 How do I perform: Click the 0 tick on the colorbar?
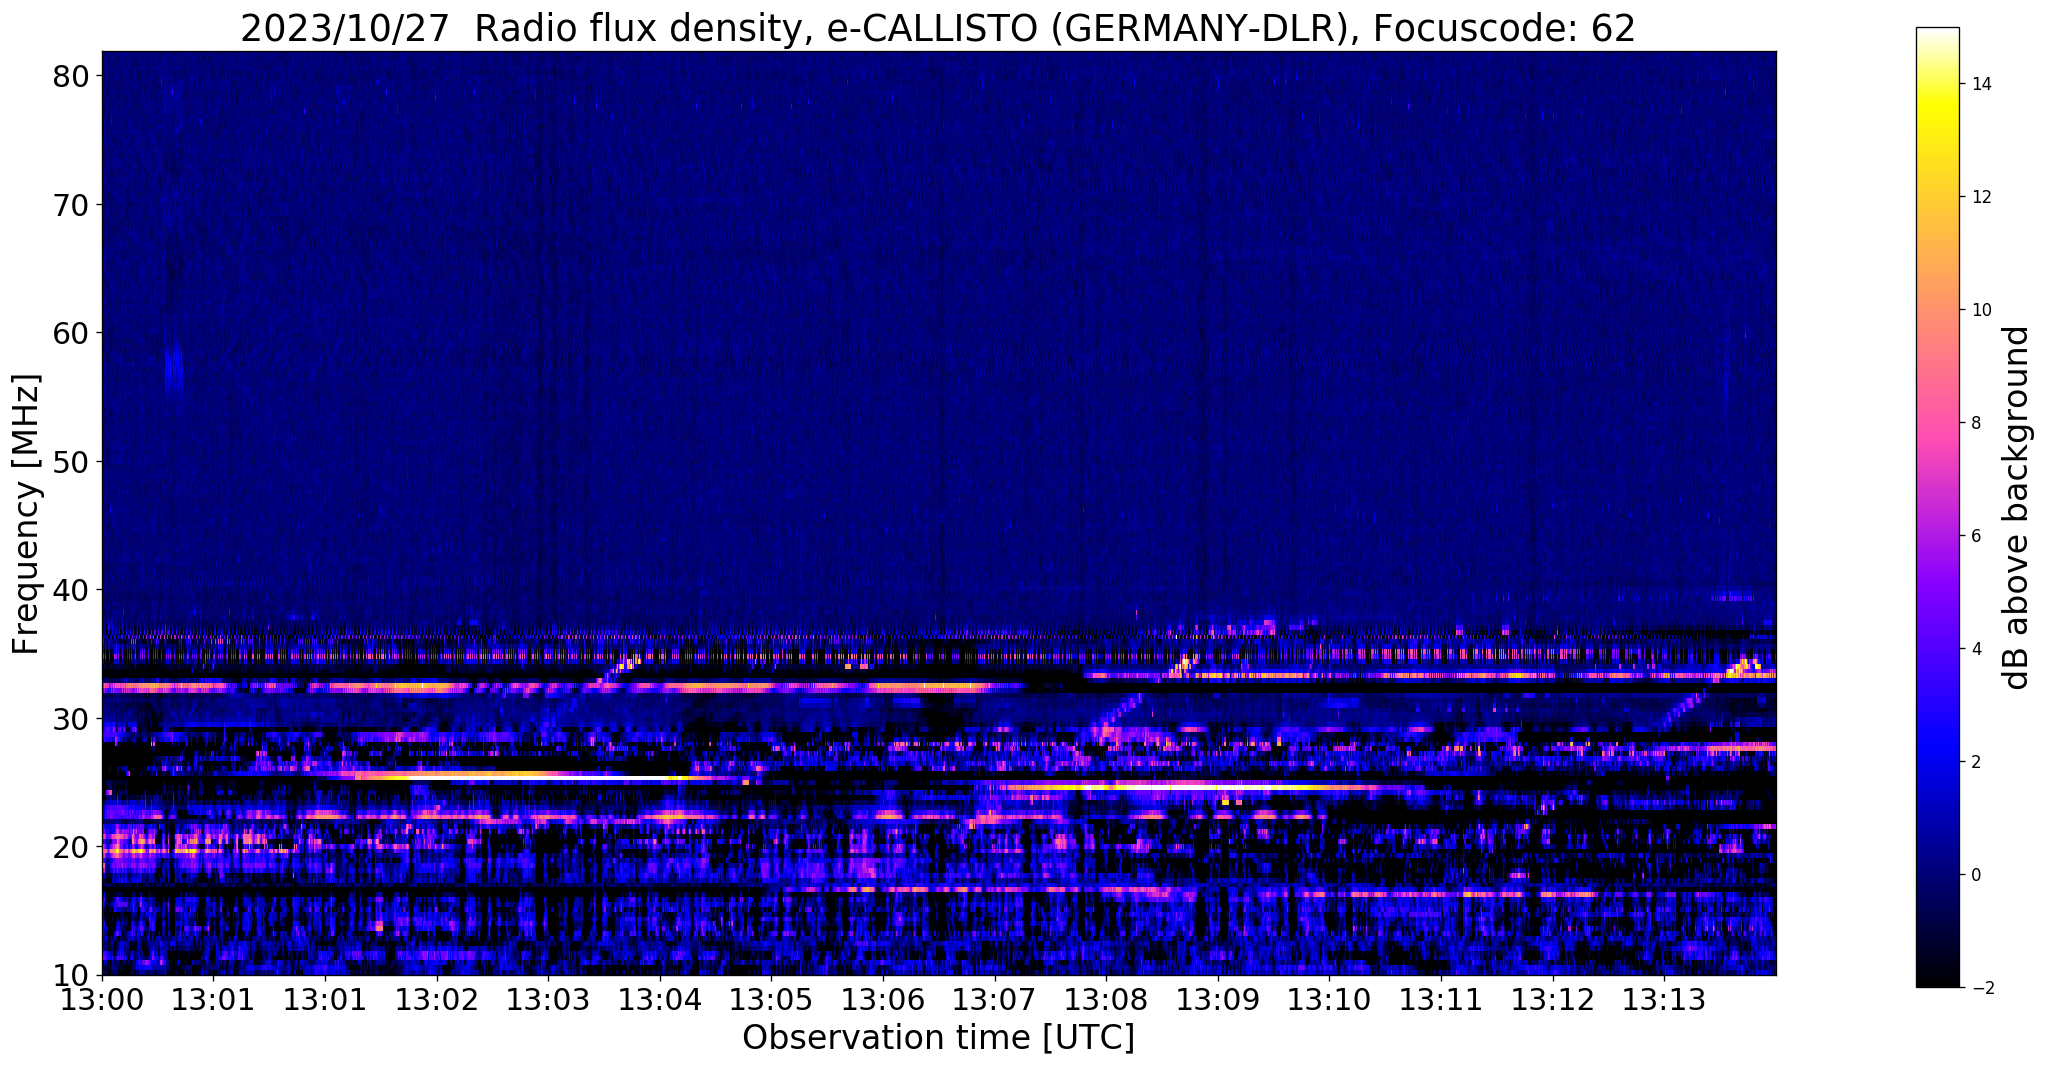(x=1975, y=875)
